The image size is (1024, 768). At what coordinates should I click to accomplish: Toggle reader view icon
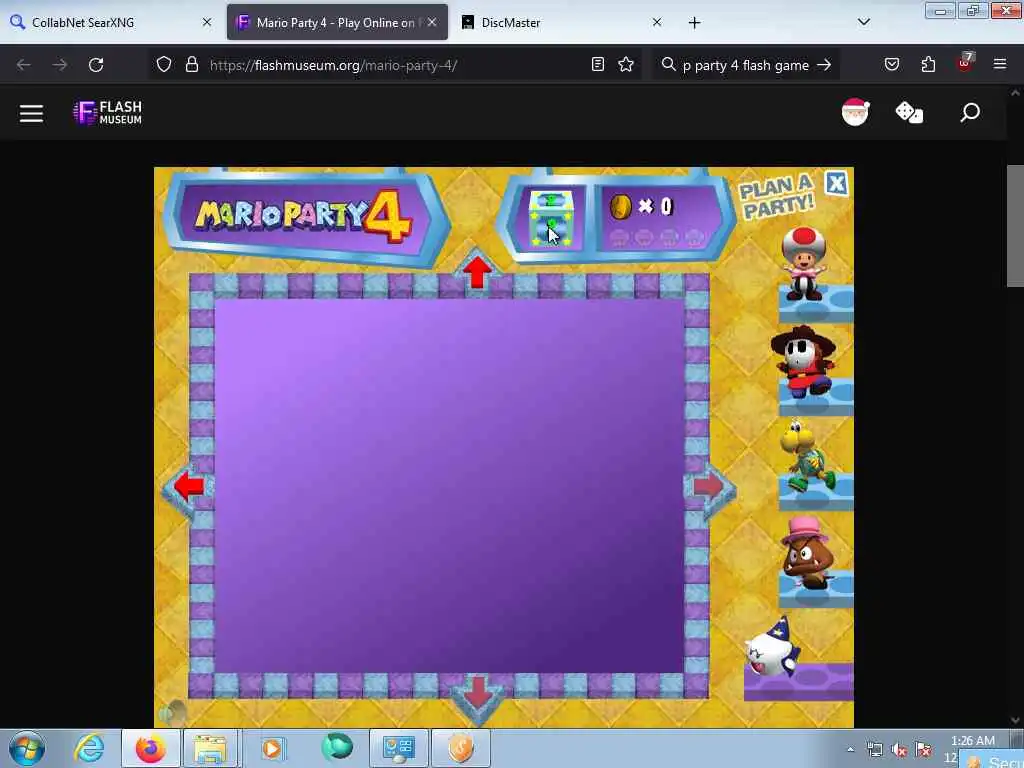pyautogui.click(x=598, y=64)
